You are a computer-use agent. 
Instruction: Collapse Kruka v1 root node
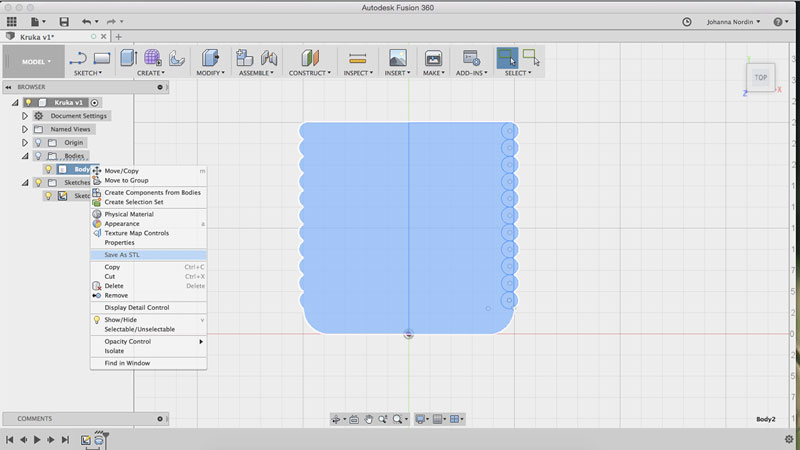tap(15, 103)
